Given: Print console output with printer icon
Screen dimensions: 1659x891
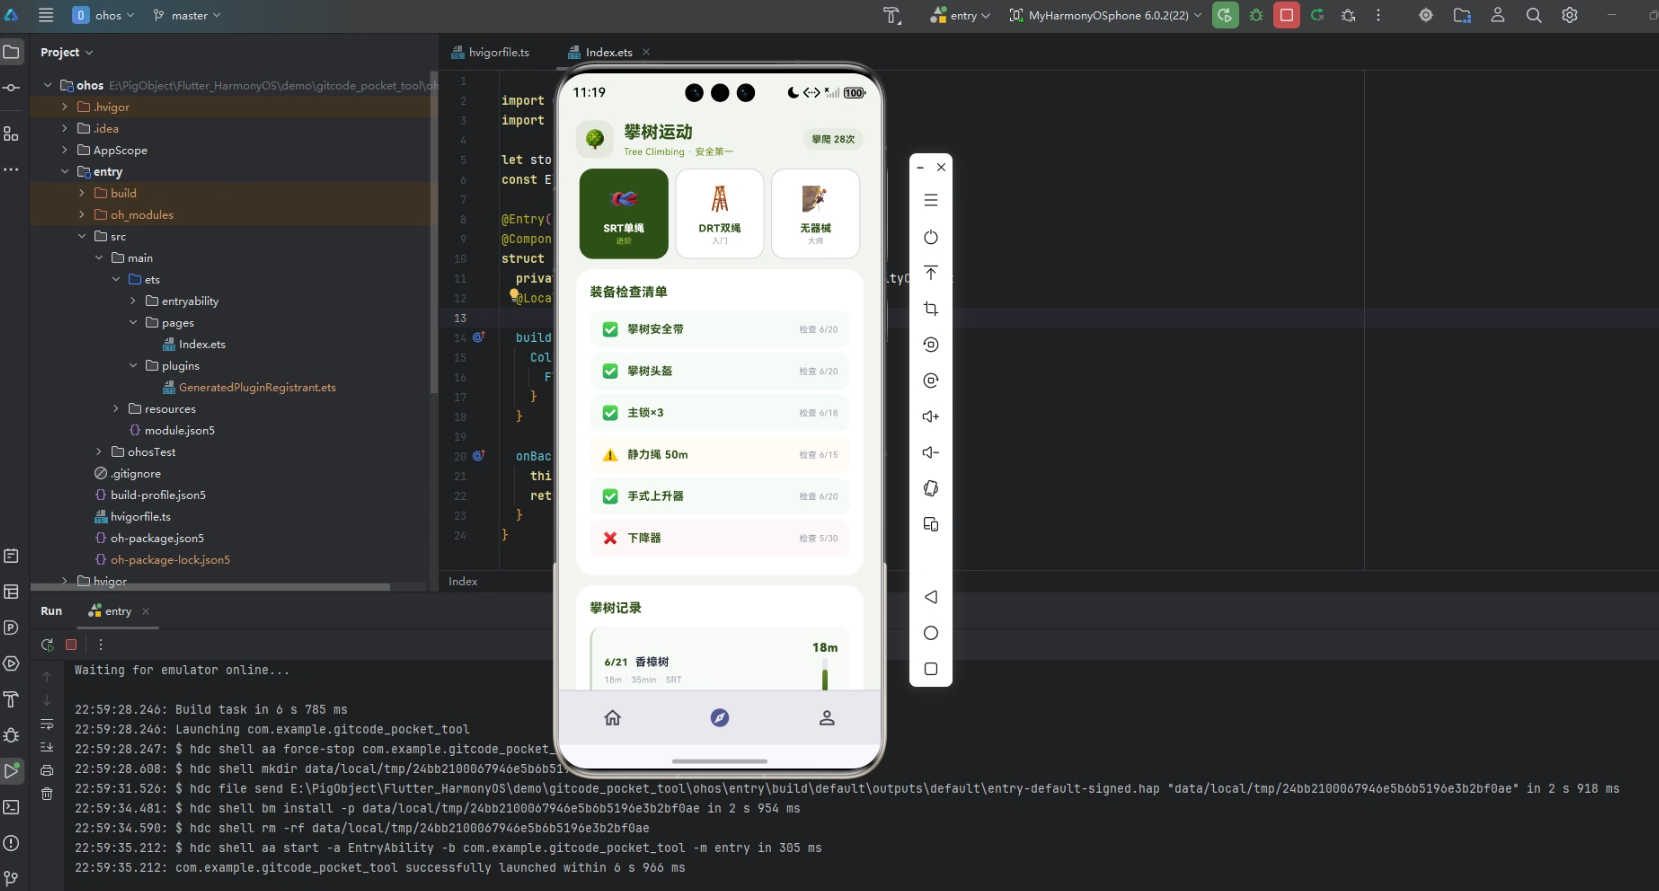Looking at the screenshot, I should [47, 771].
